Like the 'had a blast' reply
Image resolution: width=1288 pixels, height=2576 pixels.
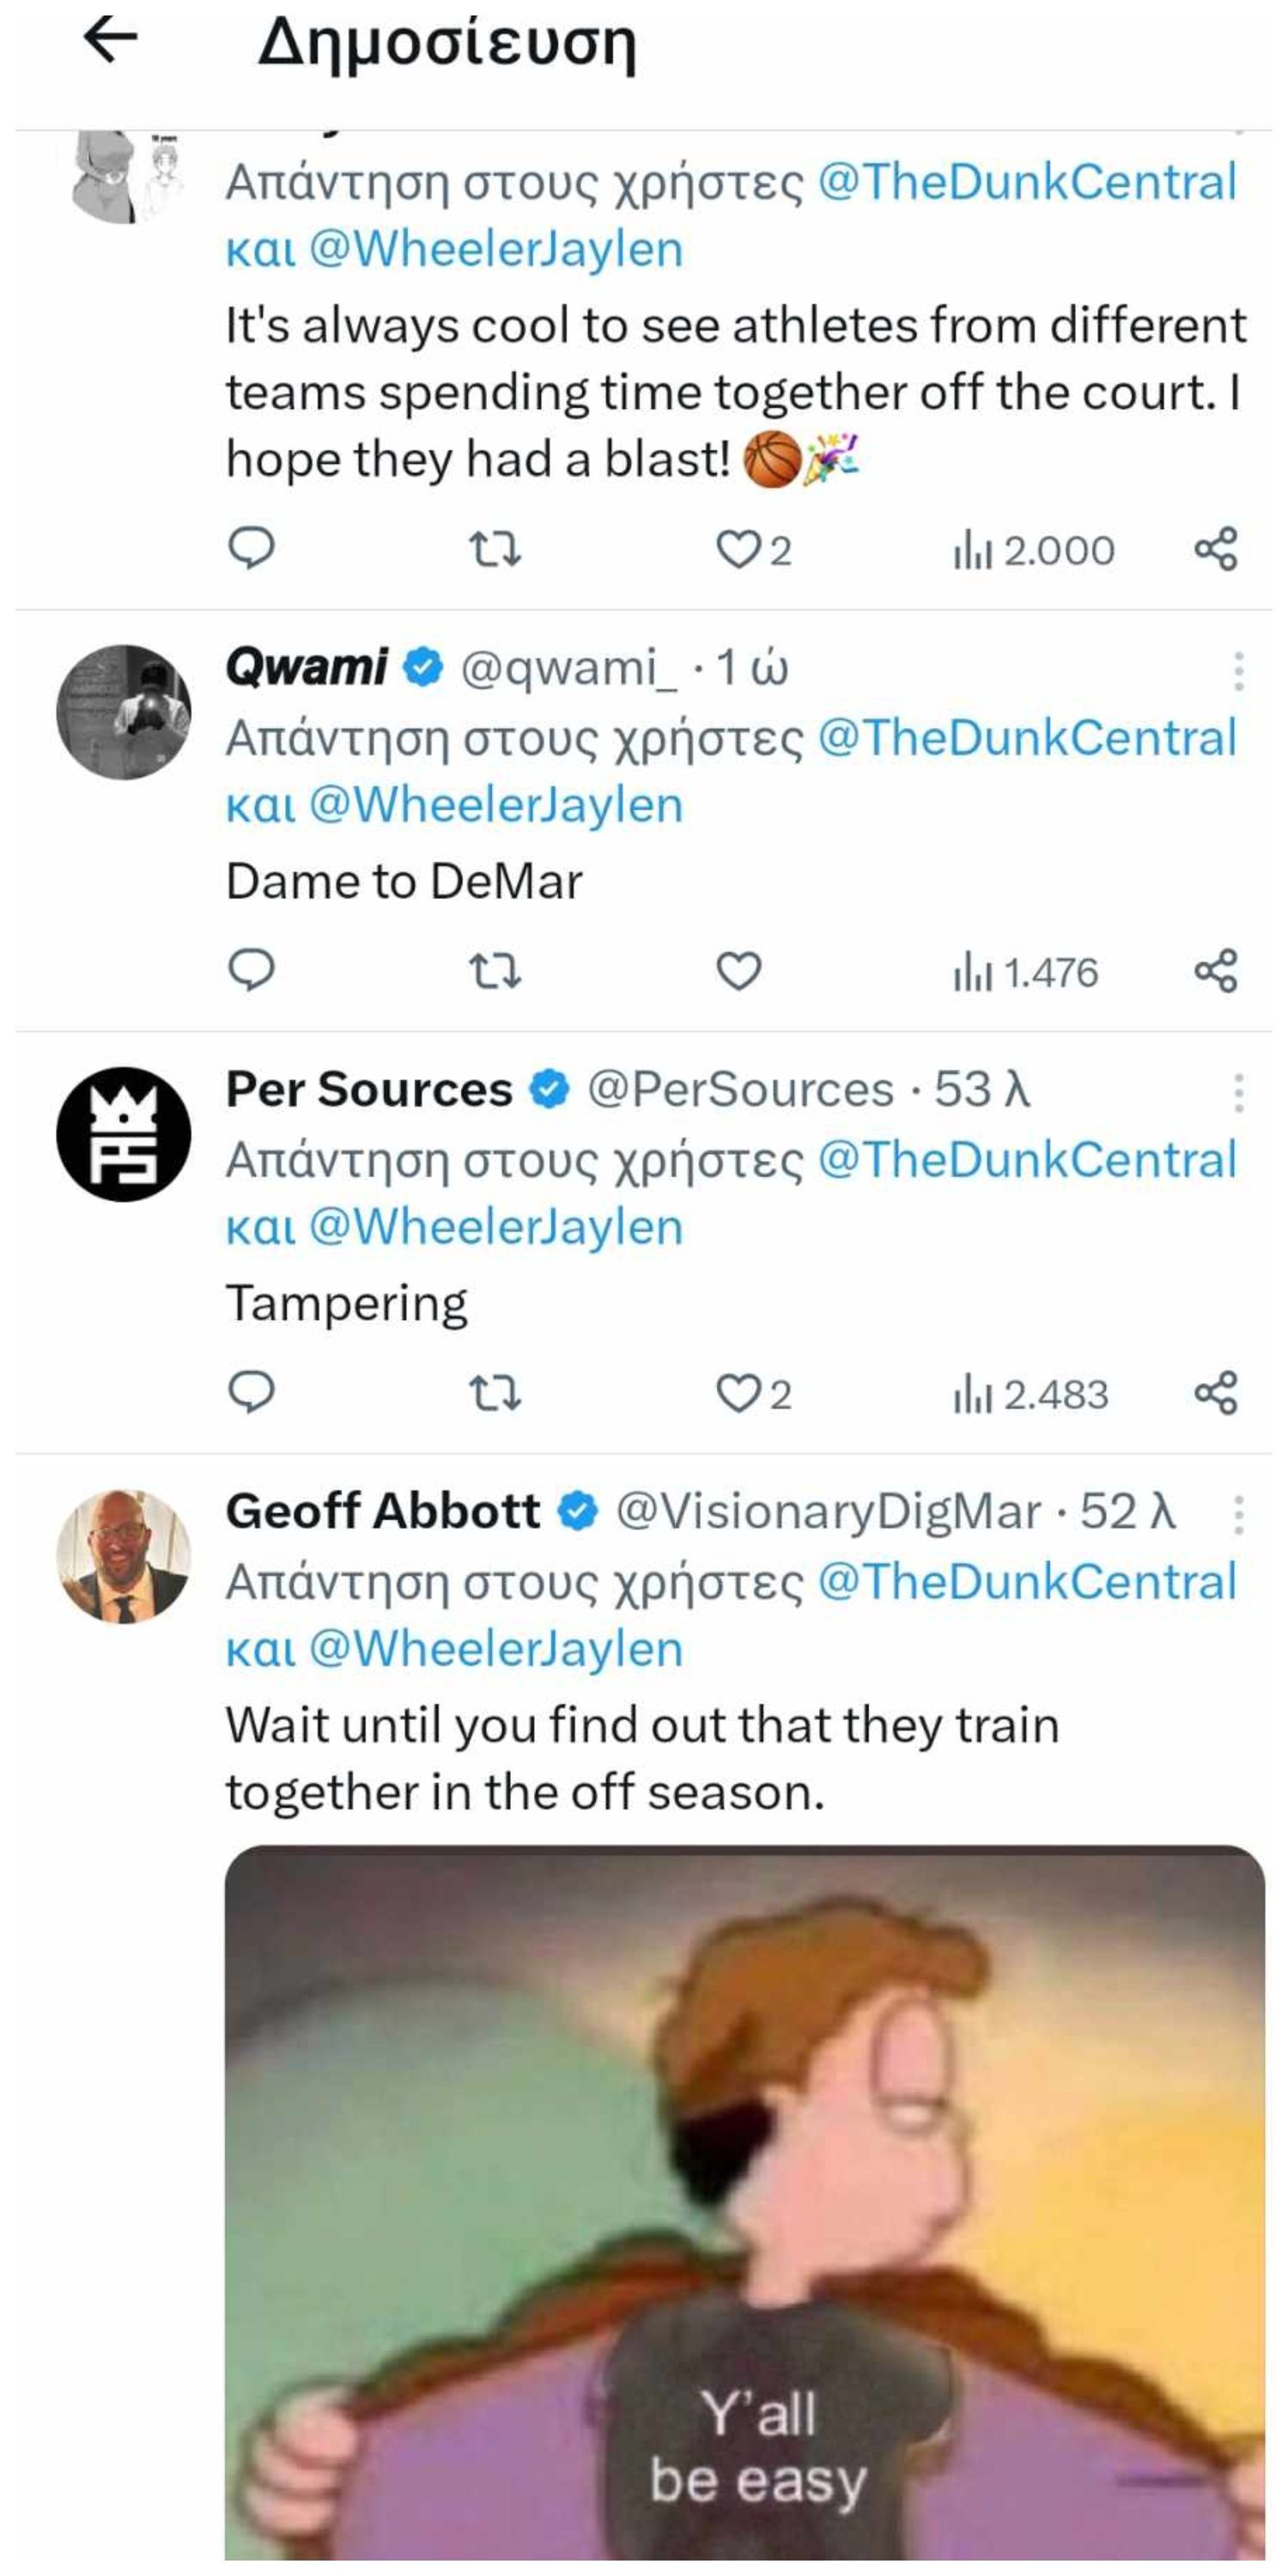[739, 549]
